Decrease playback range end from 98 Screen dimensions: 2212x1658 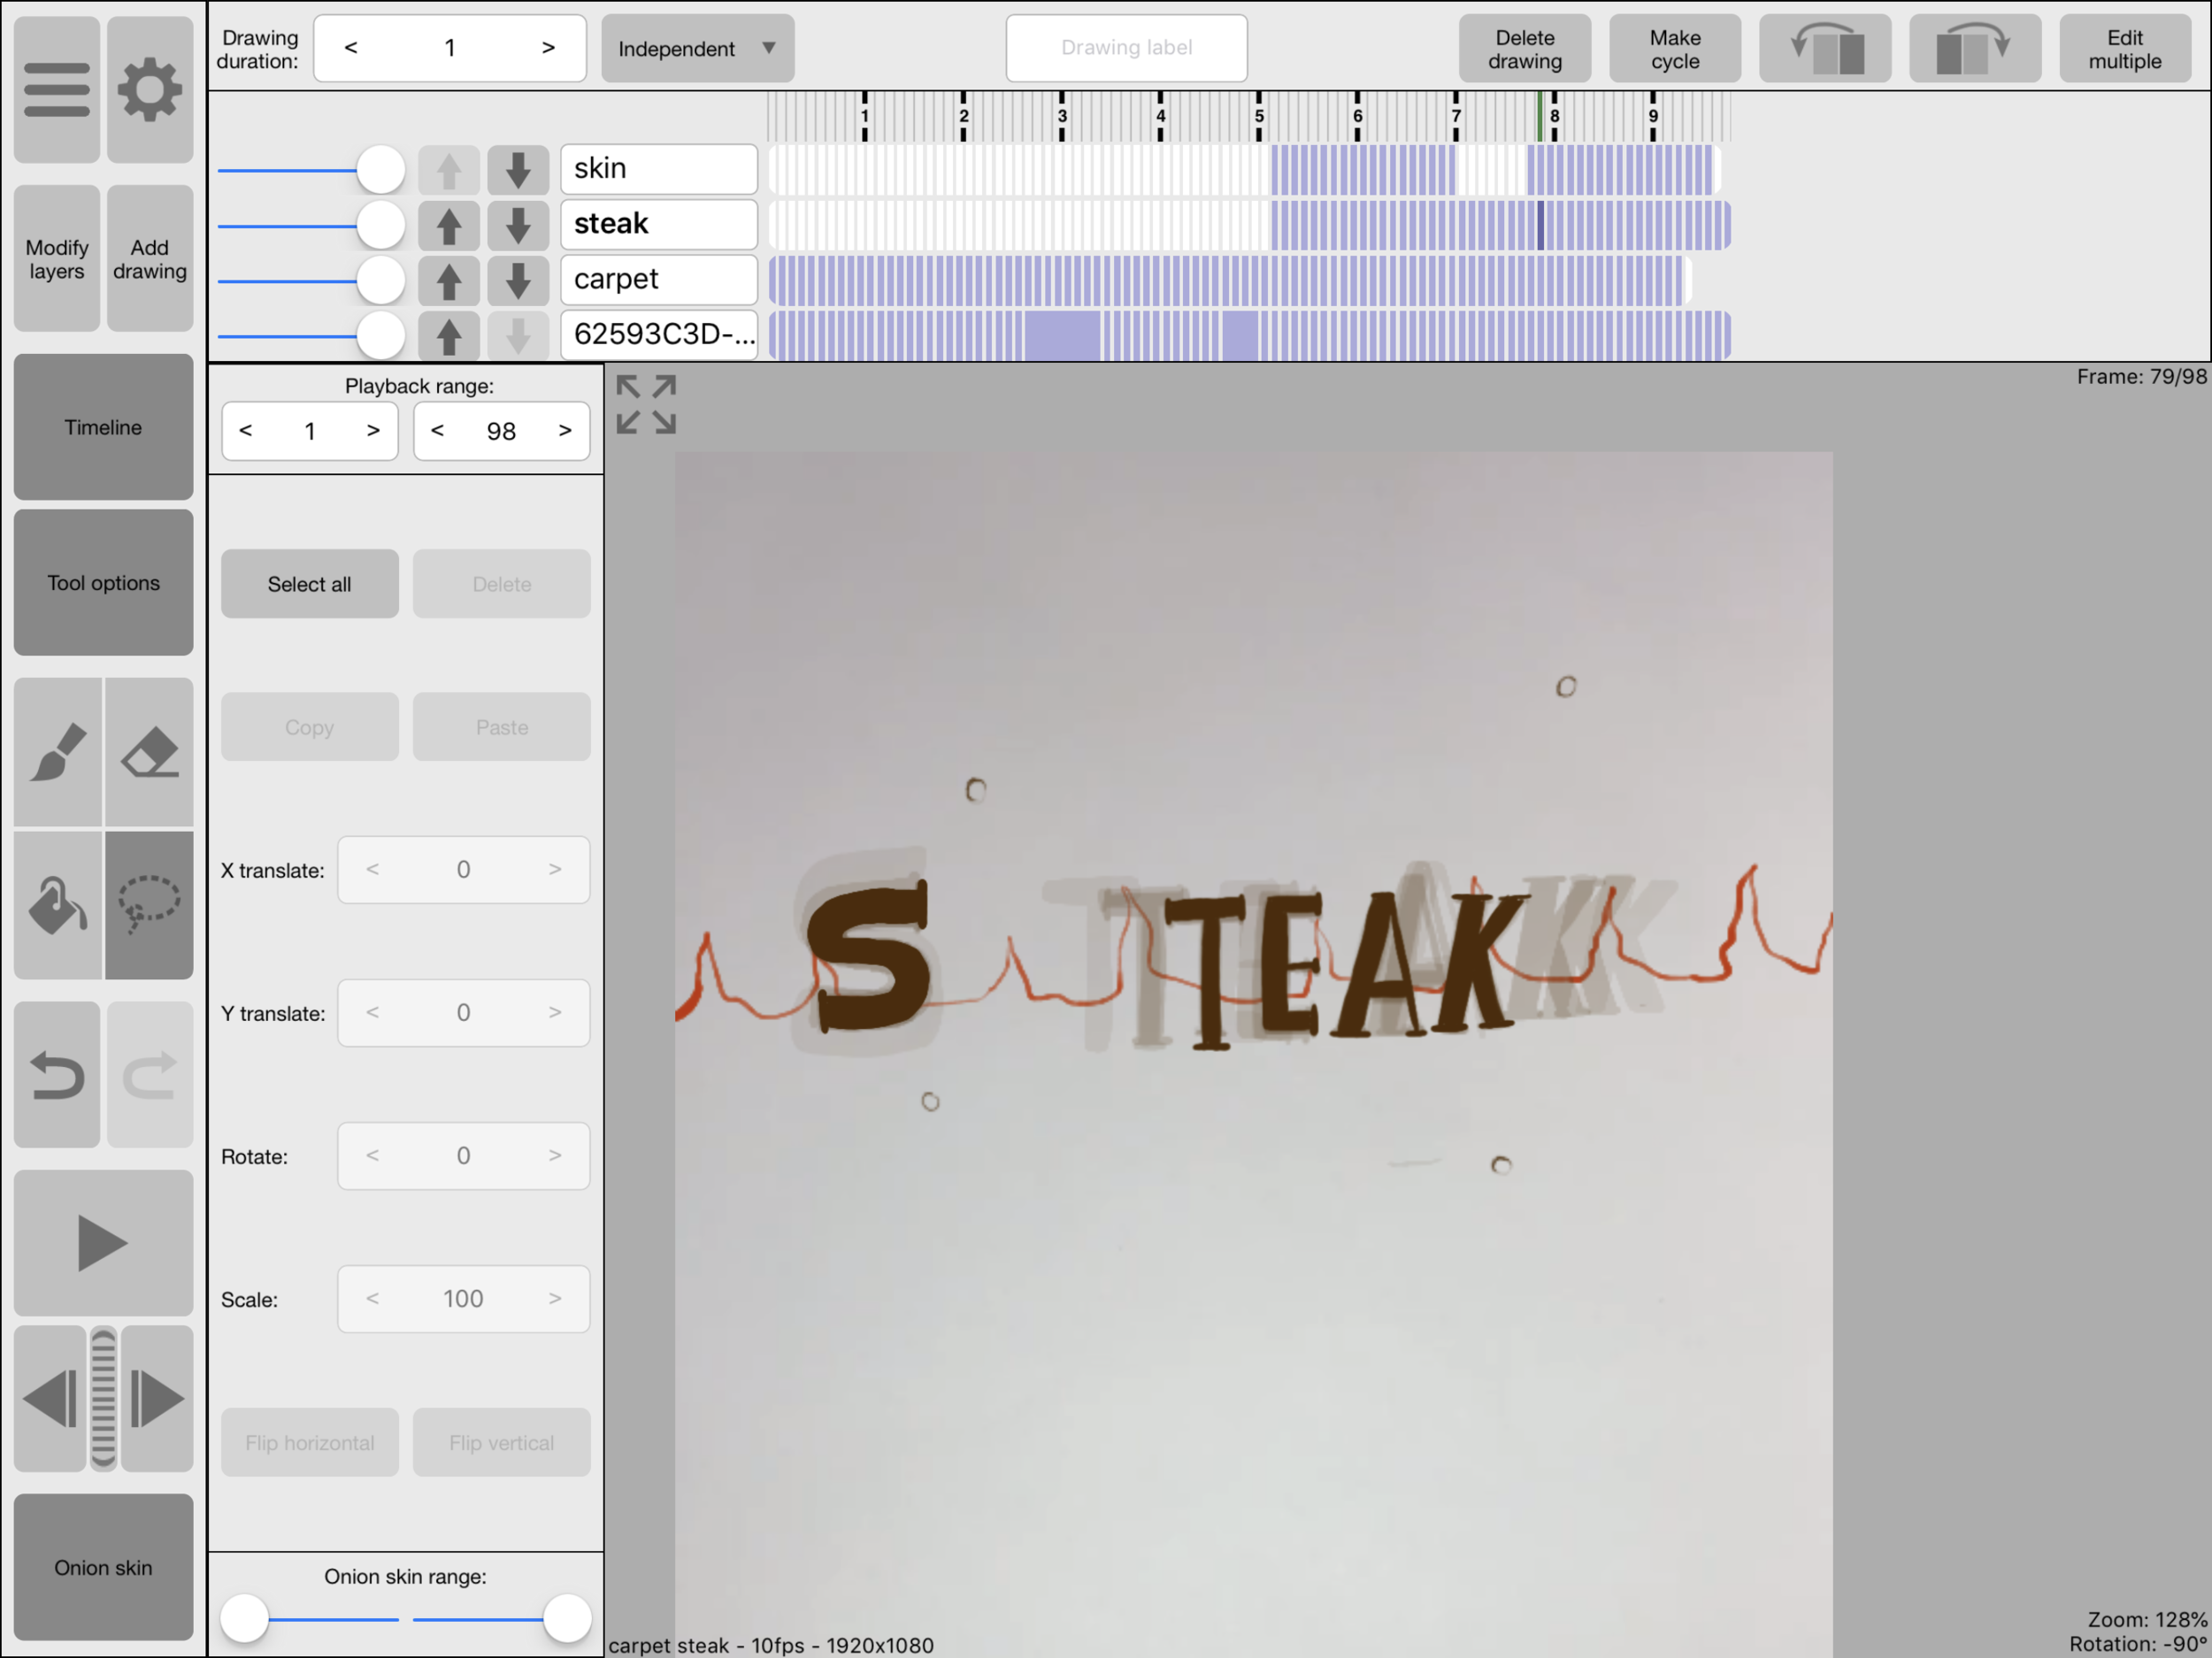437,431
